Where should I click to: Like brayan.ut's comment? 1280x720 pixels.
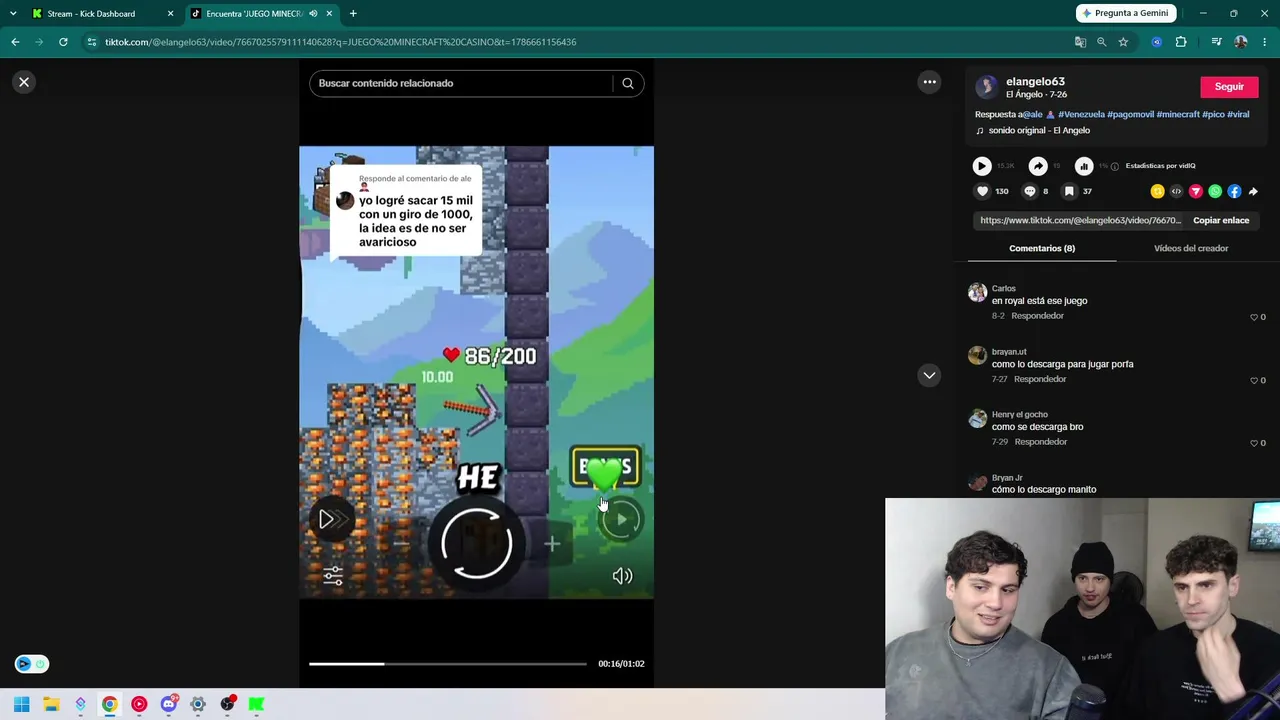1254,381
